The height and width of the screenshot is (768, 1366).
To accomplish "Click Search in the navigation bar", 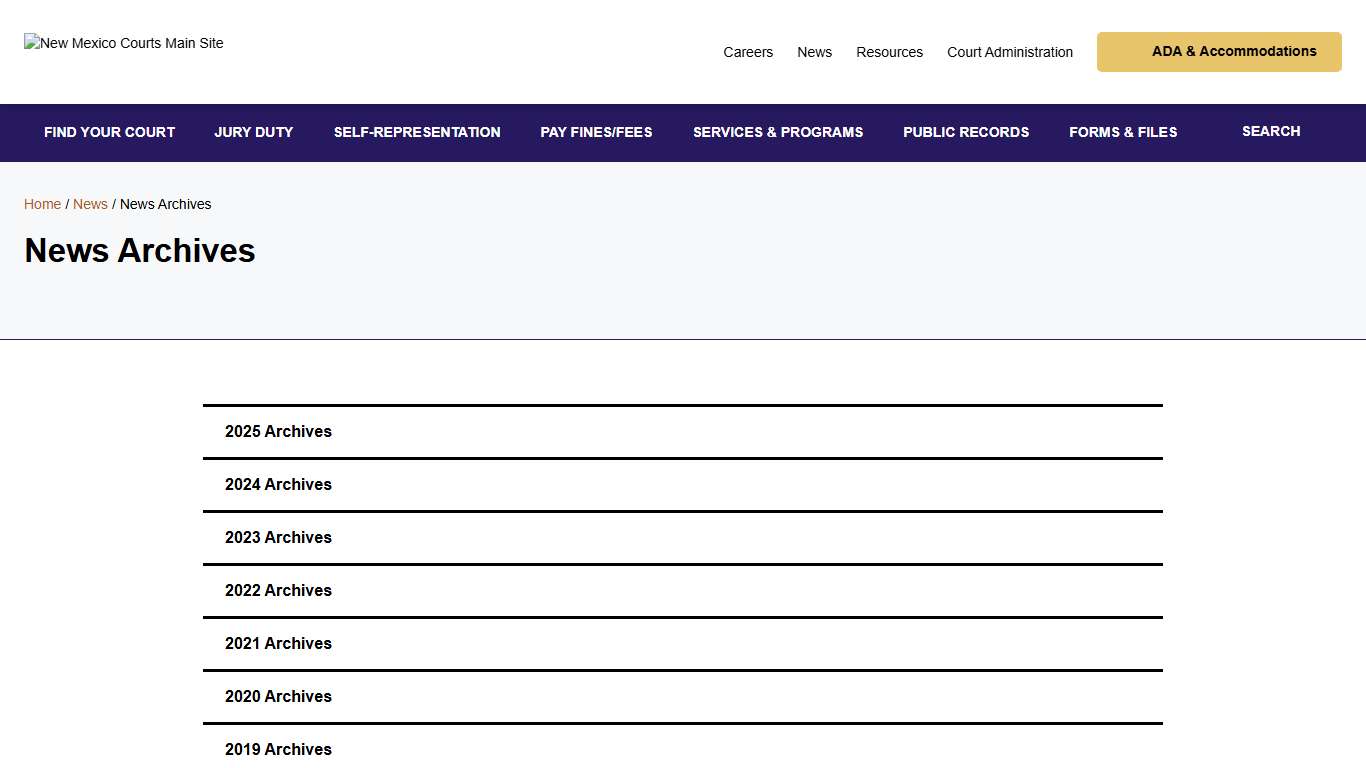I will [x=1271, y=131].
